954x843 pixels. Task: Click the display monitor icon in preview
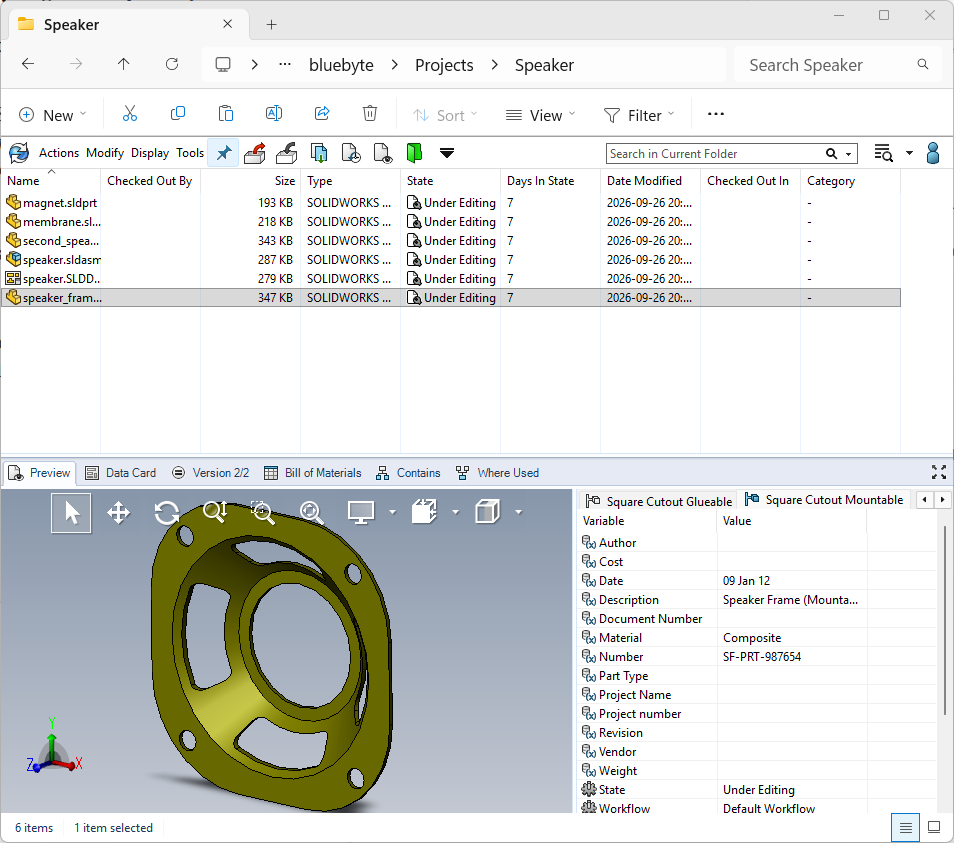point(361,512)
